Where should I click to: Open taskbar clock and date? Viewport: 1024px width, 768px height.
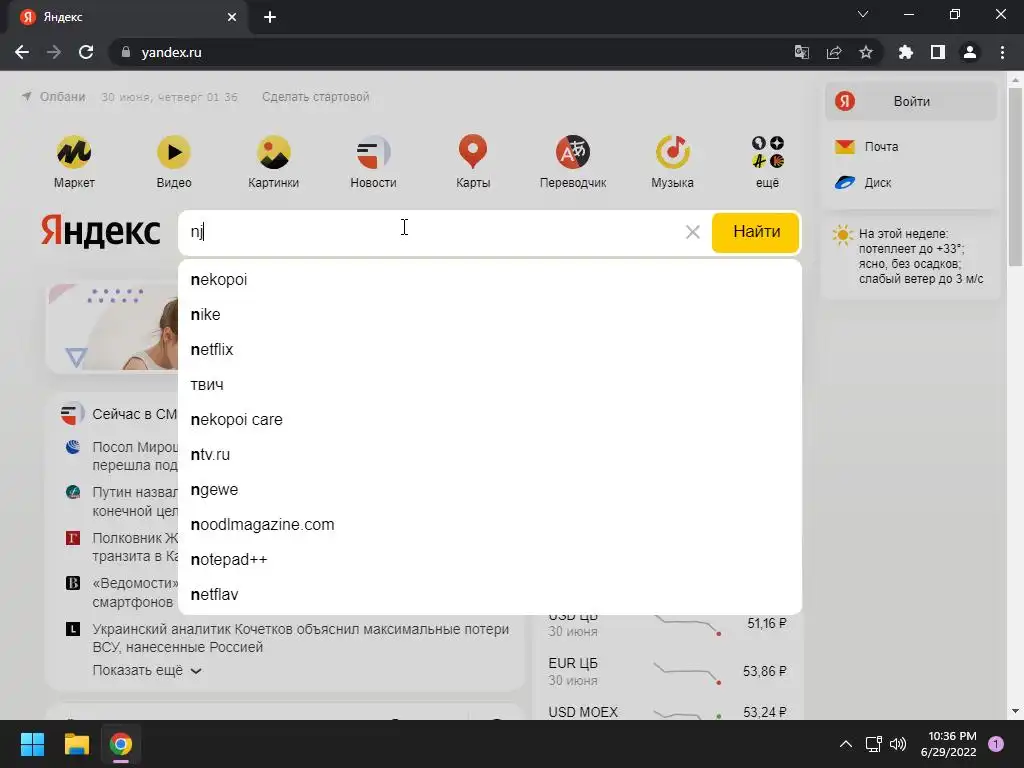(x=948, y=744)
